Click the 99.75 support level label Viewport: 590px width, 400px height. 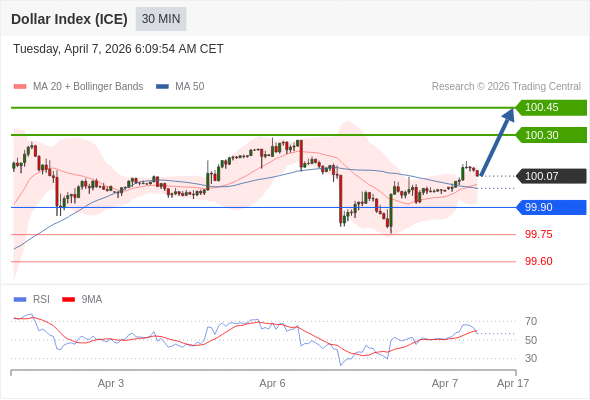click(539, 234)
